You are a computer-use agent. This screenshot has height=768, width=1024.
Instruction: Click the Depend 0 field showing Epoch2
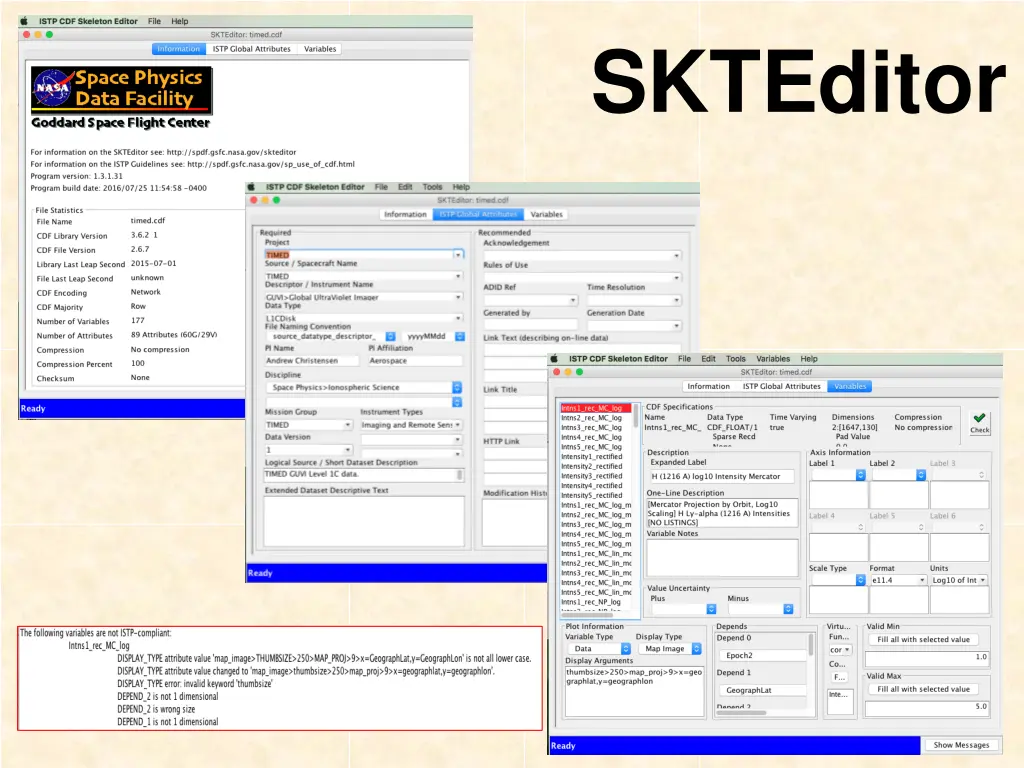(761, 655)
